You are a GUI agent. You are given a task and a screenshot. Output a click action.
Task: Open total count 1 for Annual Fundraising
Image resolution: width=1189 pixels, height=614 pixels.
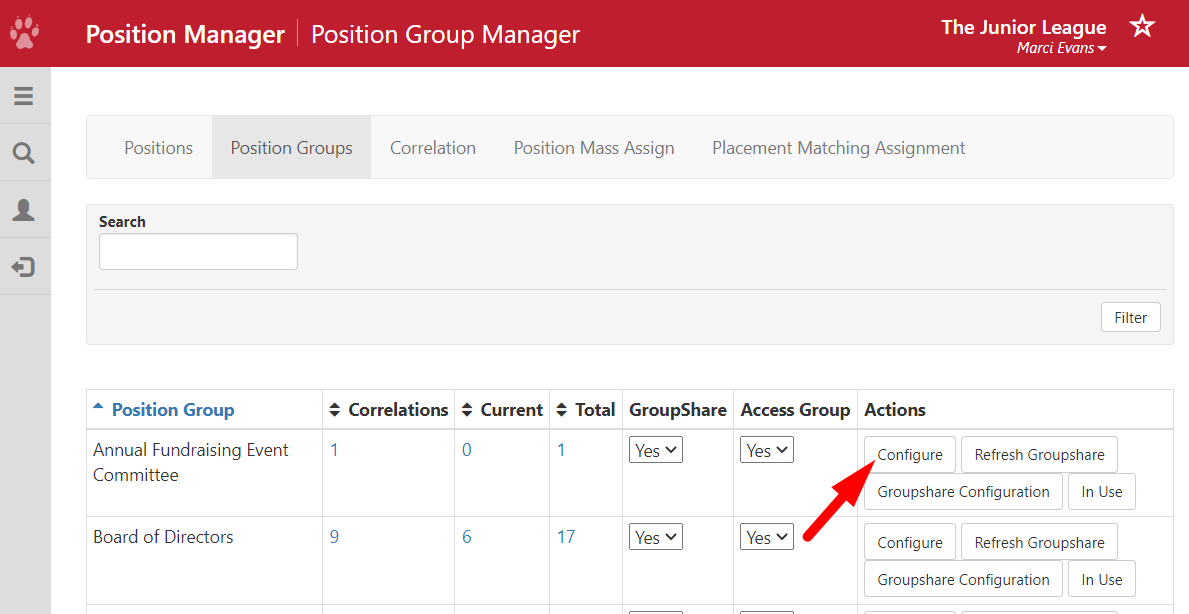point(561,450)
